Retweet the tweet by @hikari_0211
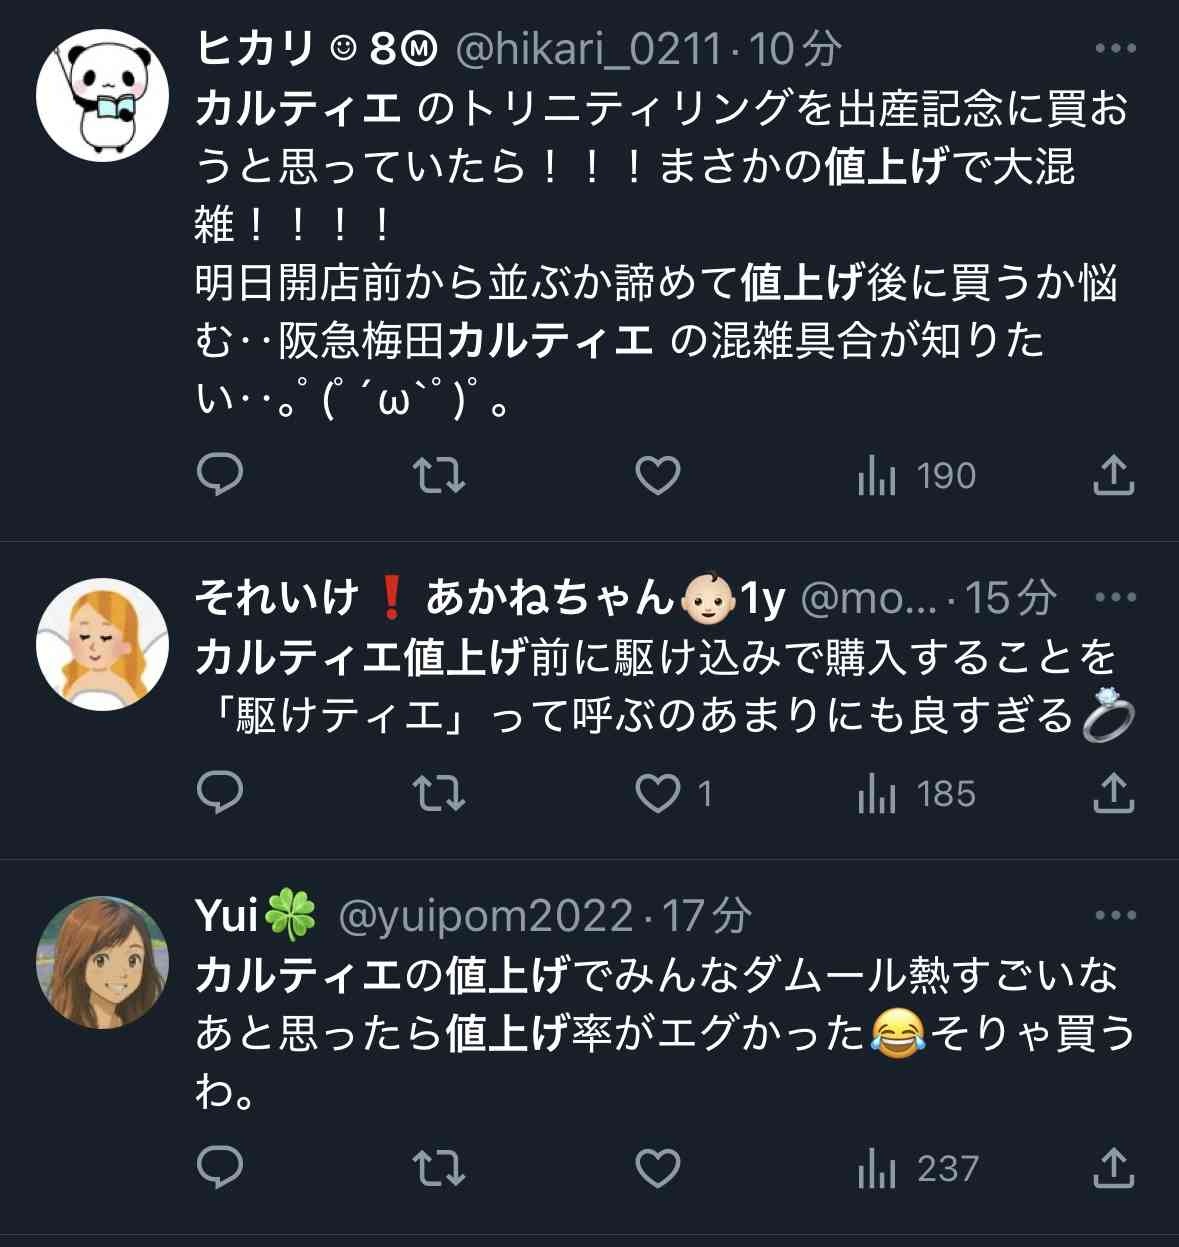Screen dimensions: 1179x1247 [439, 475]
